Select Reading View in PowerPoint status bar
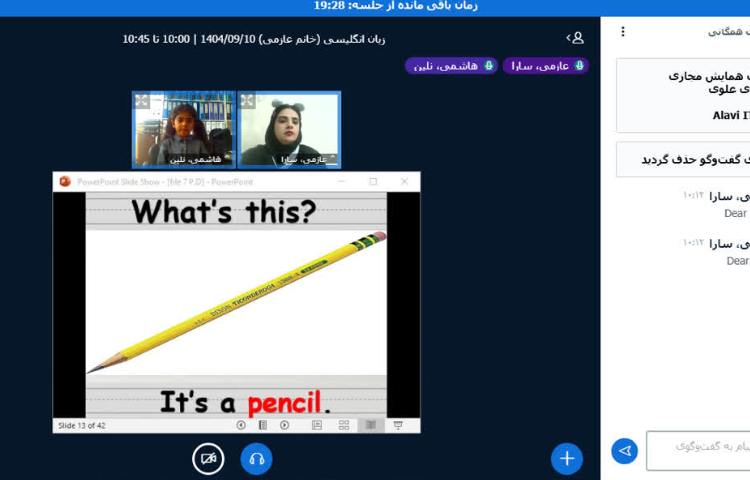 pos(371,425)
